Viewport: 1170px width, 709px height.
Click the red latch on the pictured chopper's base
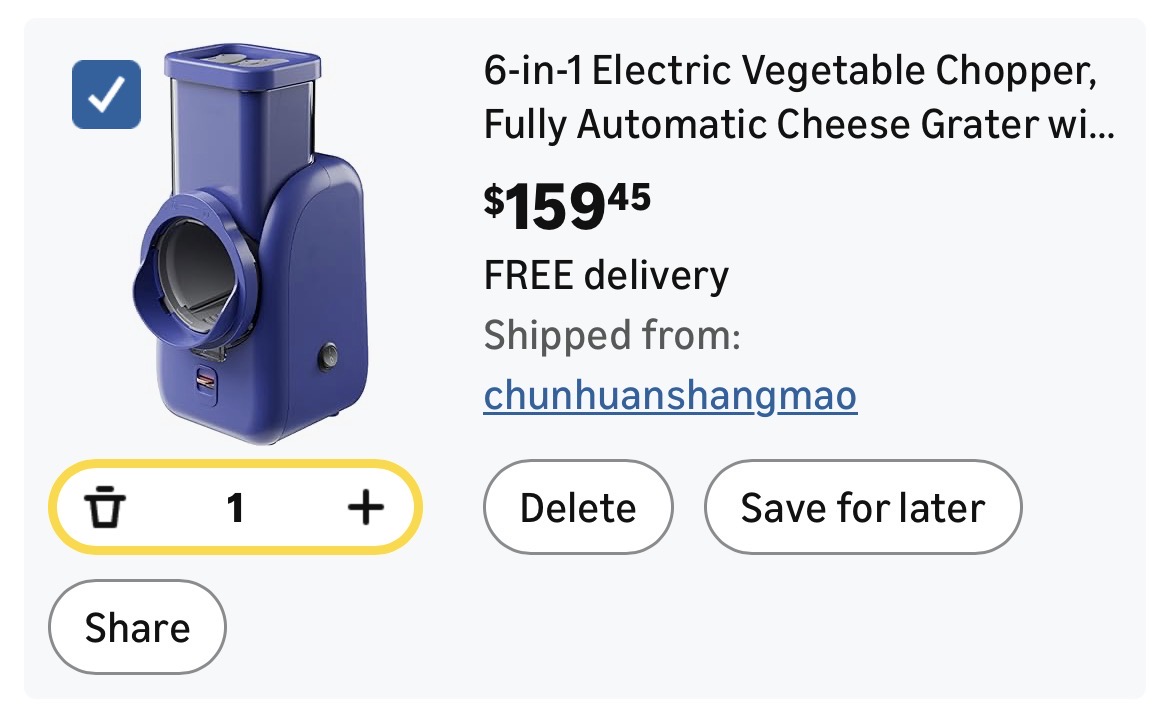point(207,382)
